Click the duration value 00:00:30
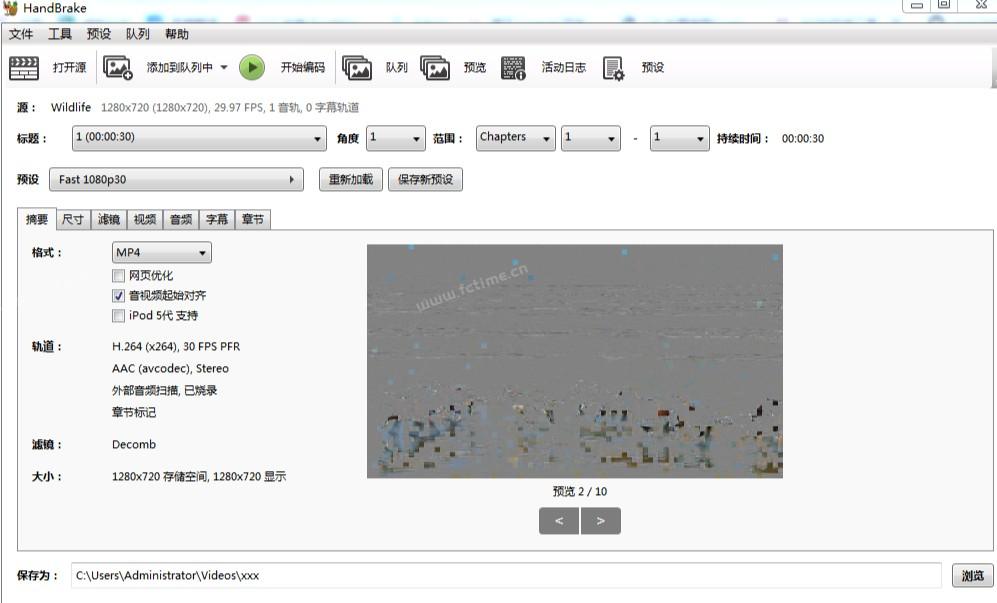Image resolution: width=997 pixels, height=603 pixels. tap(803, 139)
